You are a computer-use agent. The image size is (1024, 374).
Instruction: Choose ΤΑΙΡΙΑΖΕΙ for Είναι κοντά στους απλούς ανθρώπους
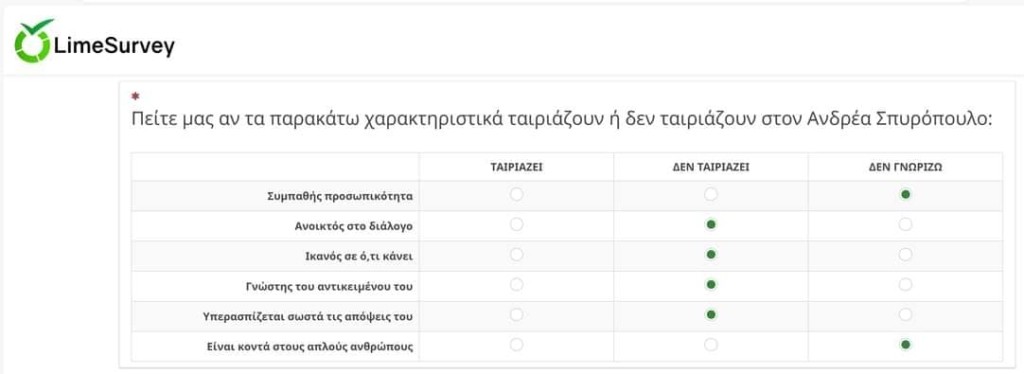click(x=517, y=345)
